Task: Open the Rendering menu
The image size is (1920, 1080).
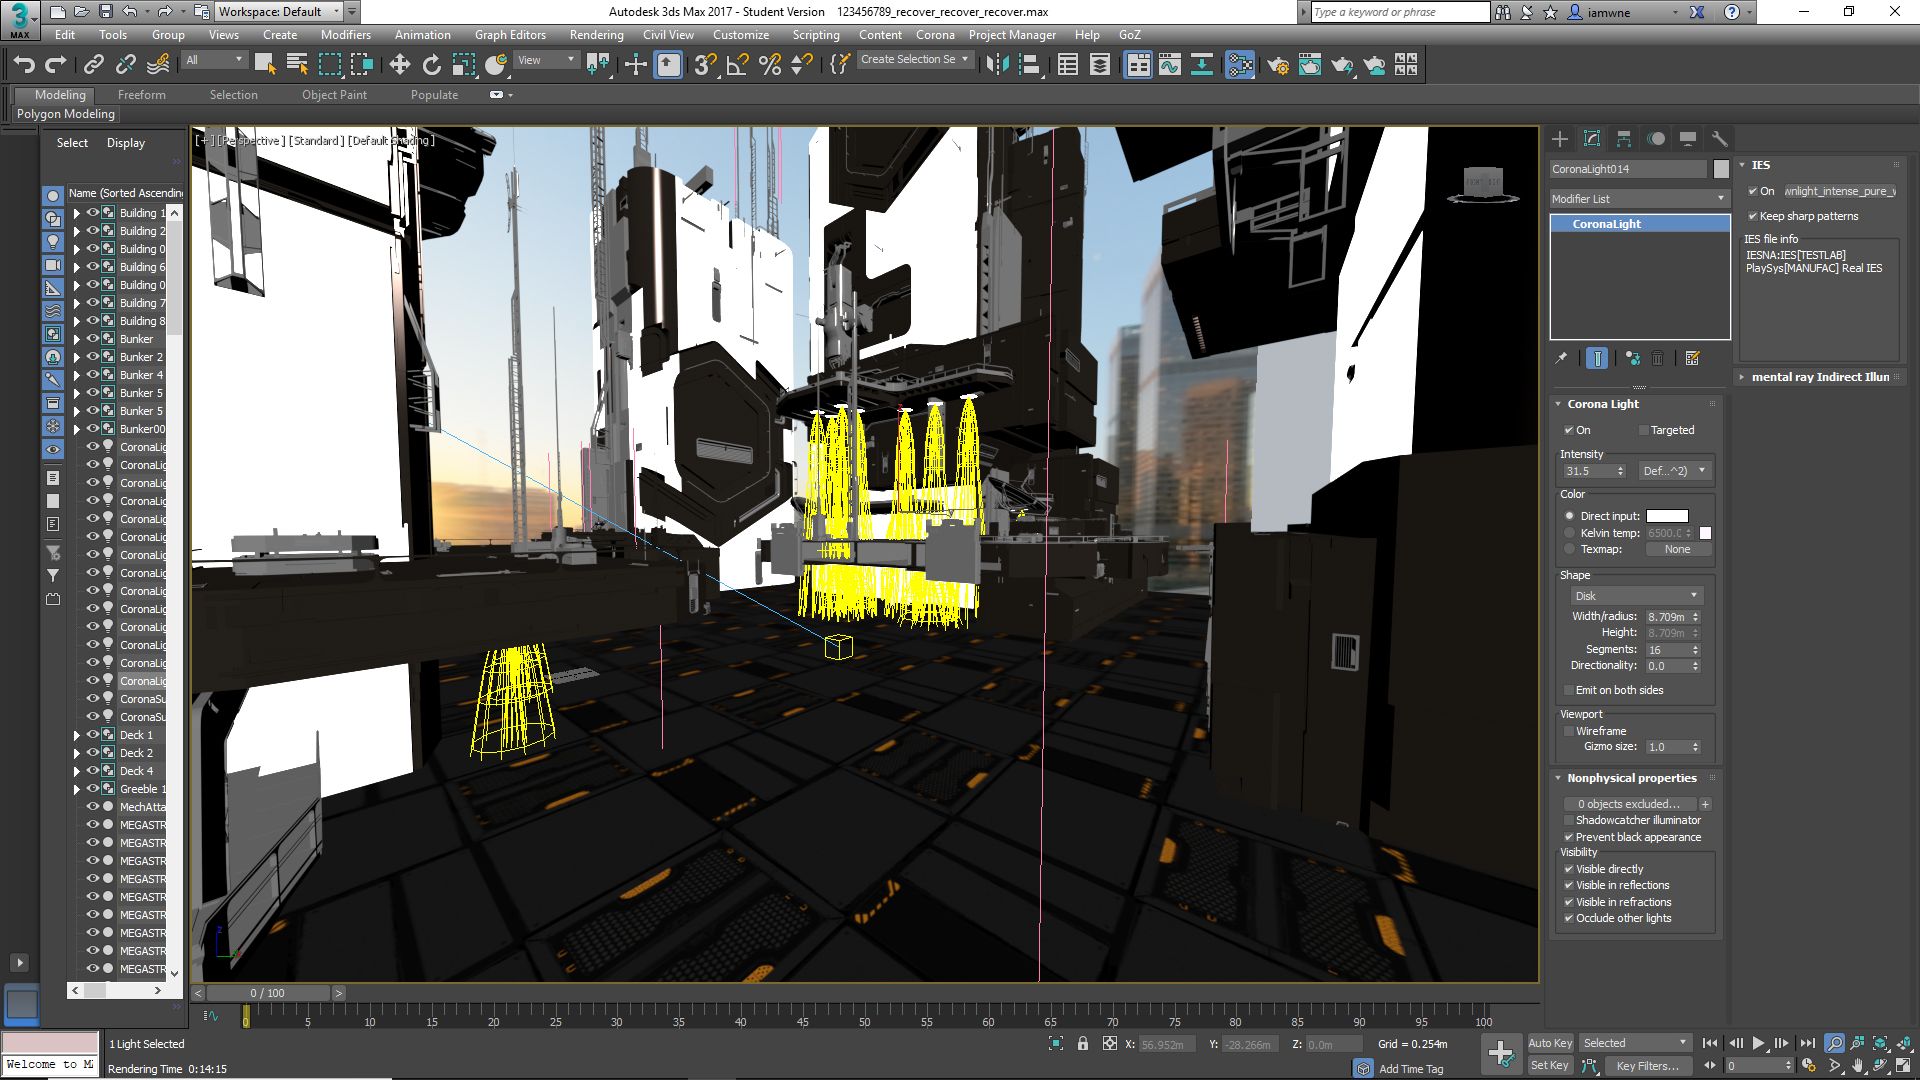Action: coord(596,34)
